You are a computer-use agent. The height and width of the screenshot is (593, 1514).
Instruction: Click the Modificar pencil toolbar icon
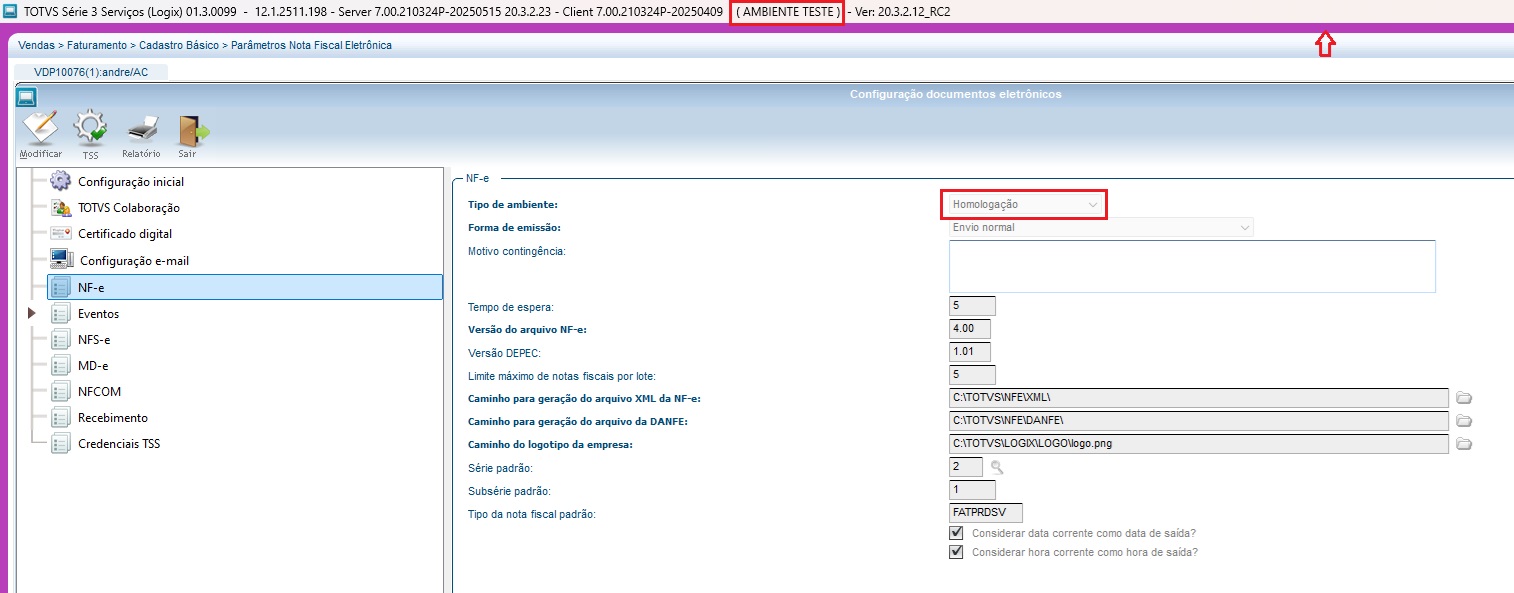tap(41, 128)
